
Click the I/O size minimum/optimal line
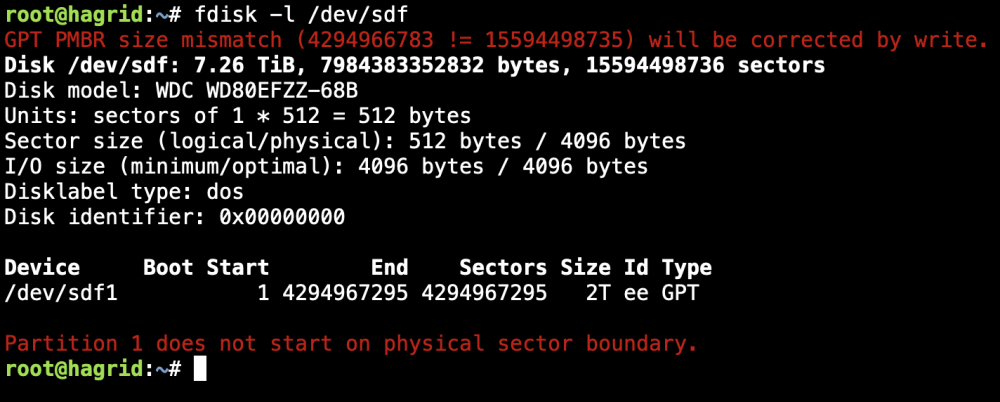(326, 167)
